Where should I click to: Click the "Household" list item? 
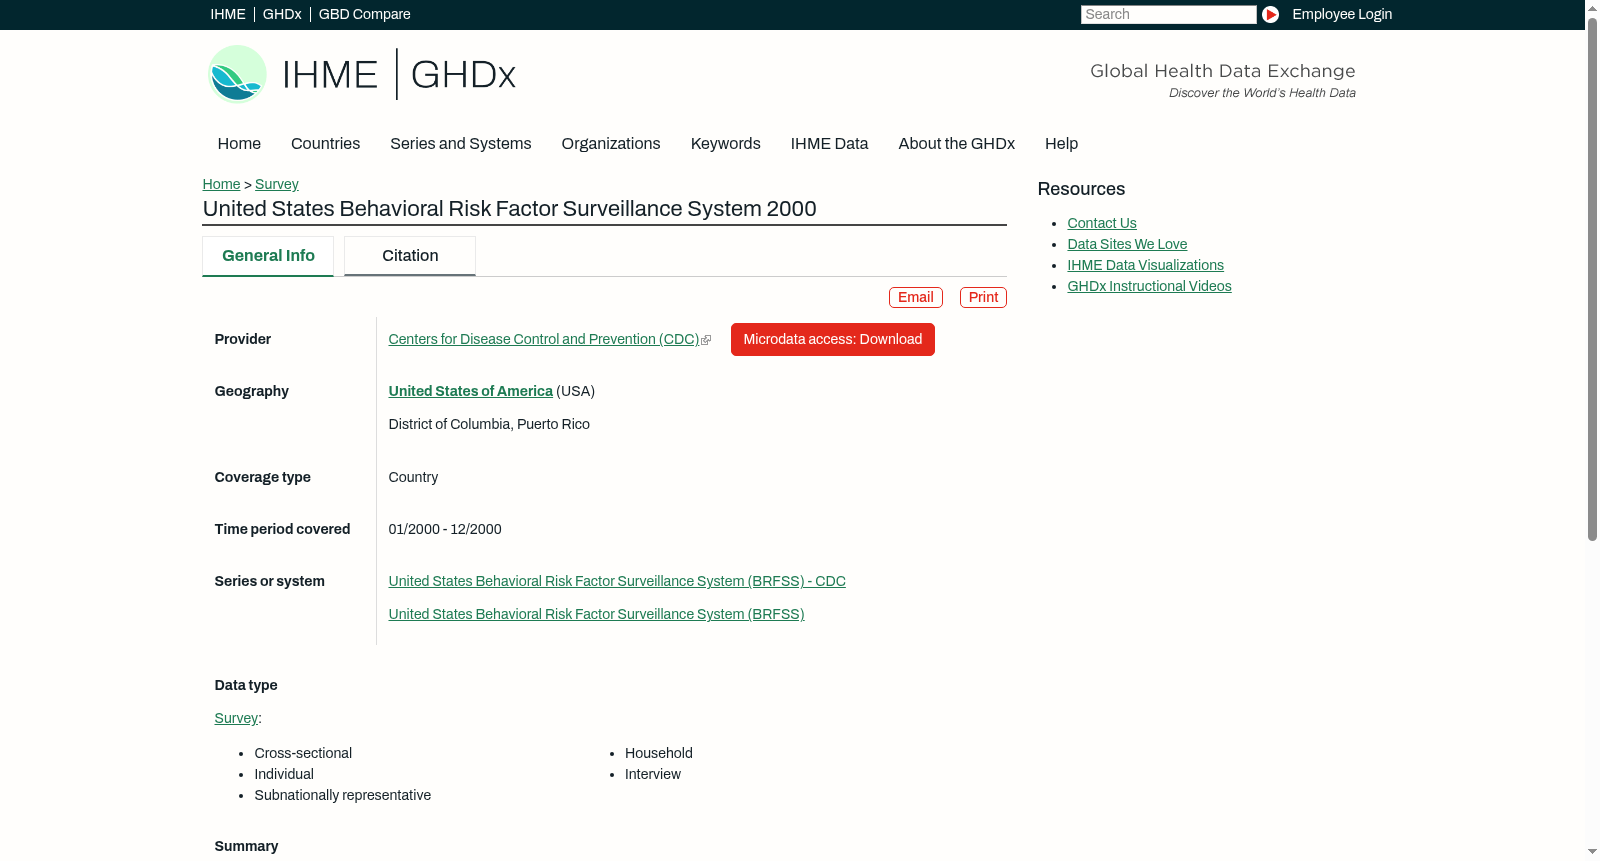coord(659,754)
